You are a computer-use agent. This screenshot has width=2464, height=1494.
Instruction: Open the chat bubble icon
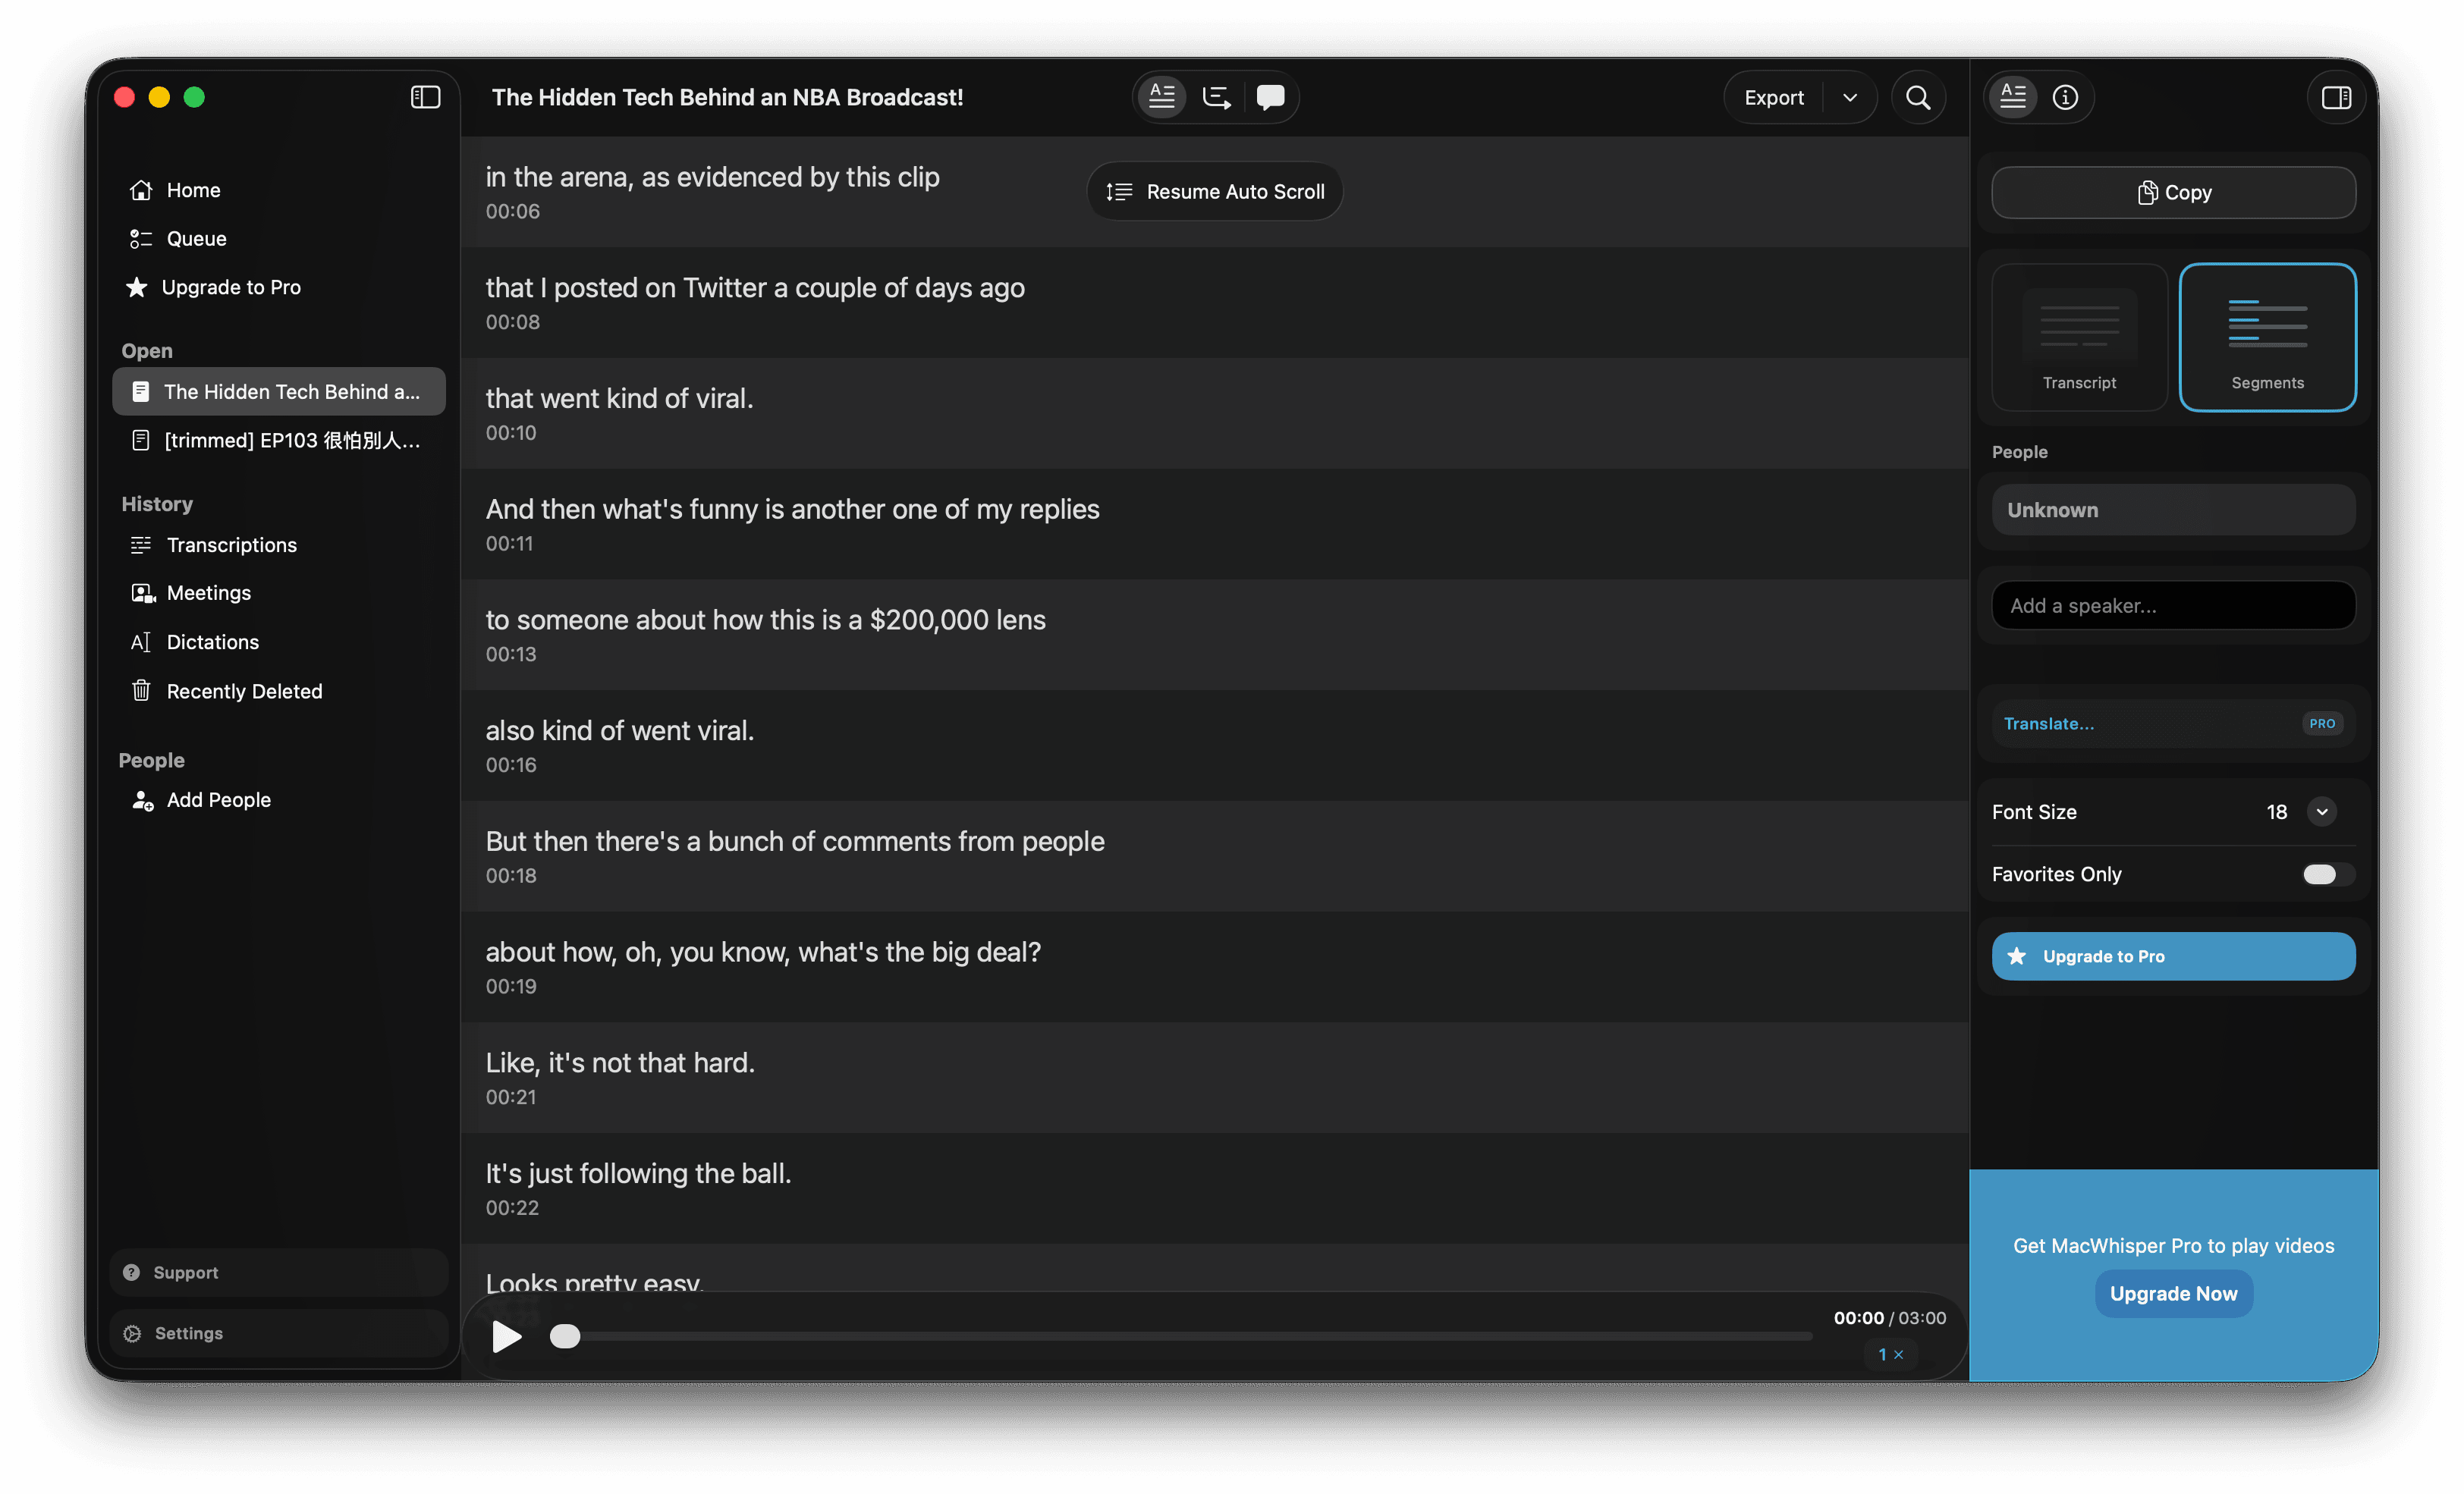pos(1270,97)
